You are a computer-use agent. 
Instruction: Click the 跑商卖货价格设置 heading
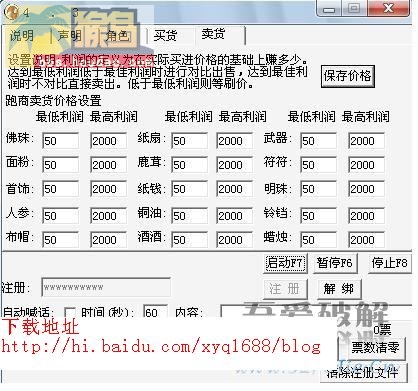click(x=53, y=100)
